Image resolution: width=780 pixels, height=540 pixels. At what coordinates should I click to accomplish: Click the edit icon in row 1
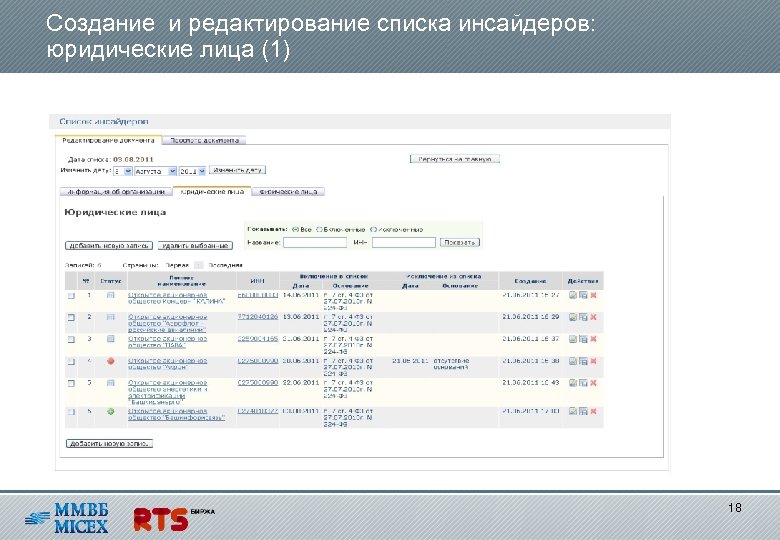tap(573, 295)
